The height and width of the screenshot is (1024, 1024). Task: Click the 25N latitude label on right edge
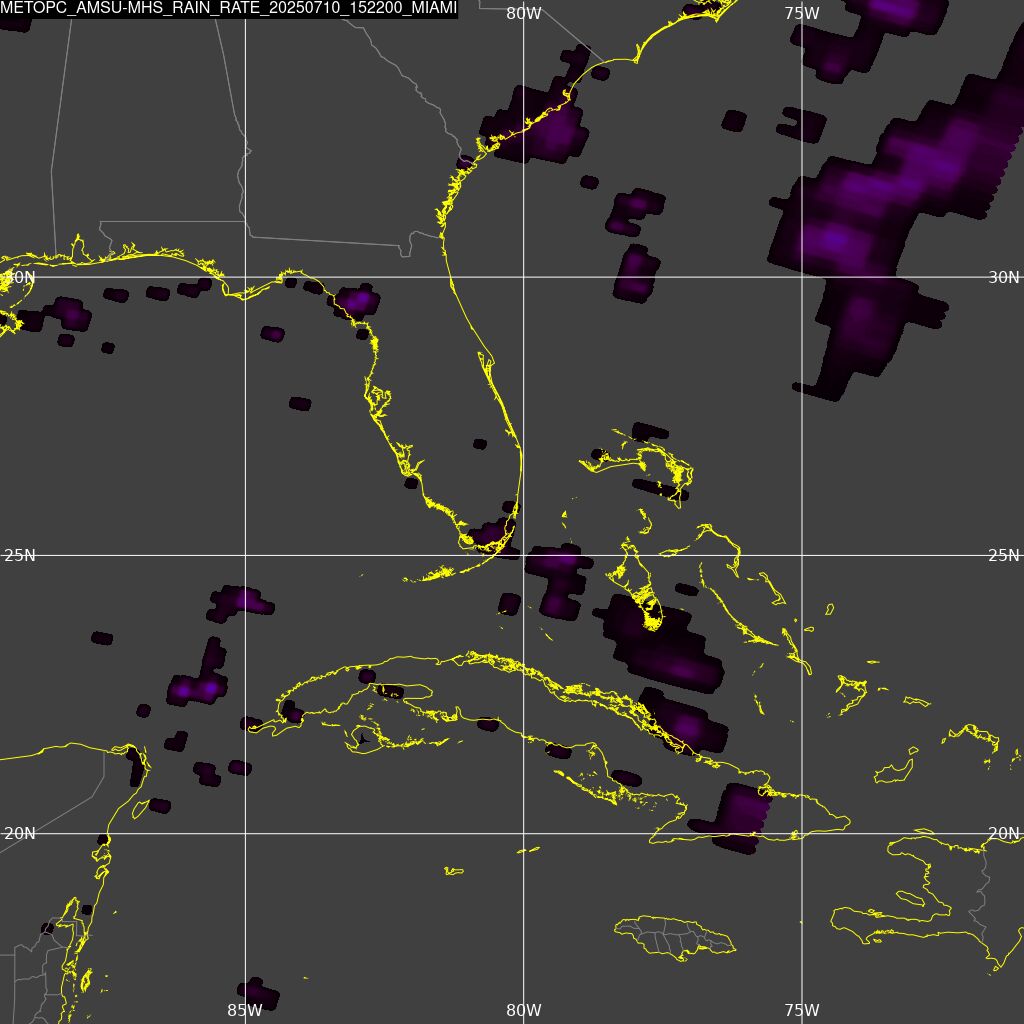[1003, 556]
